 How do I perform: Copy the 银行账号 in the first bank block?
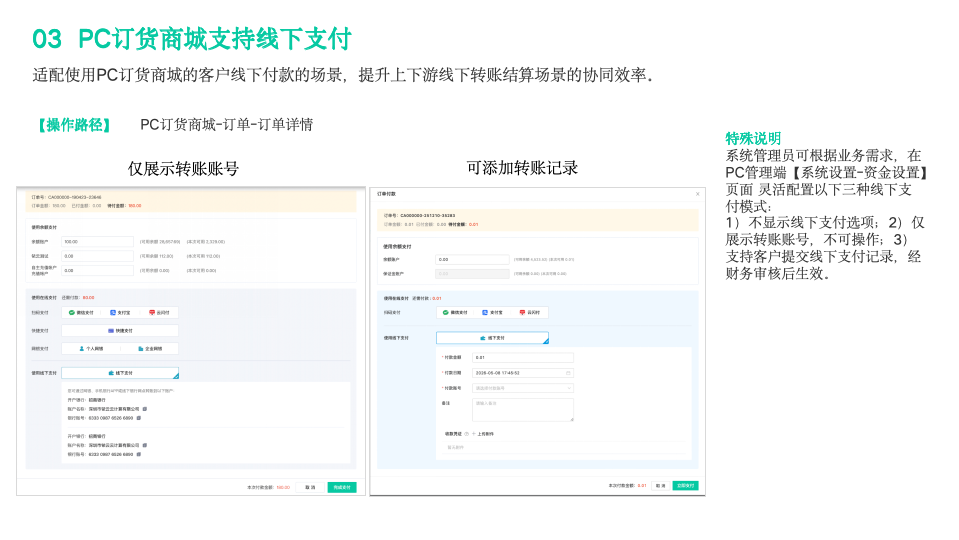click(x=139, y=418)
